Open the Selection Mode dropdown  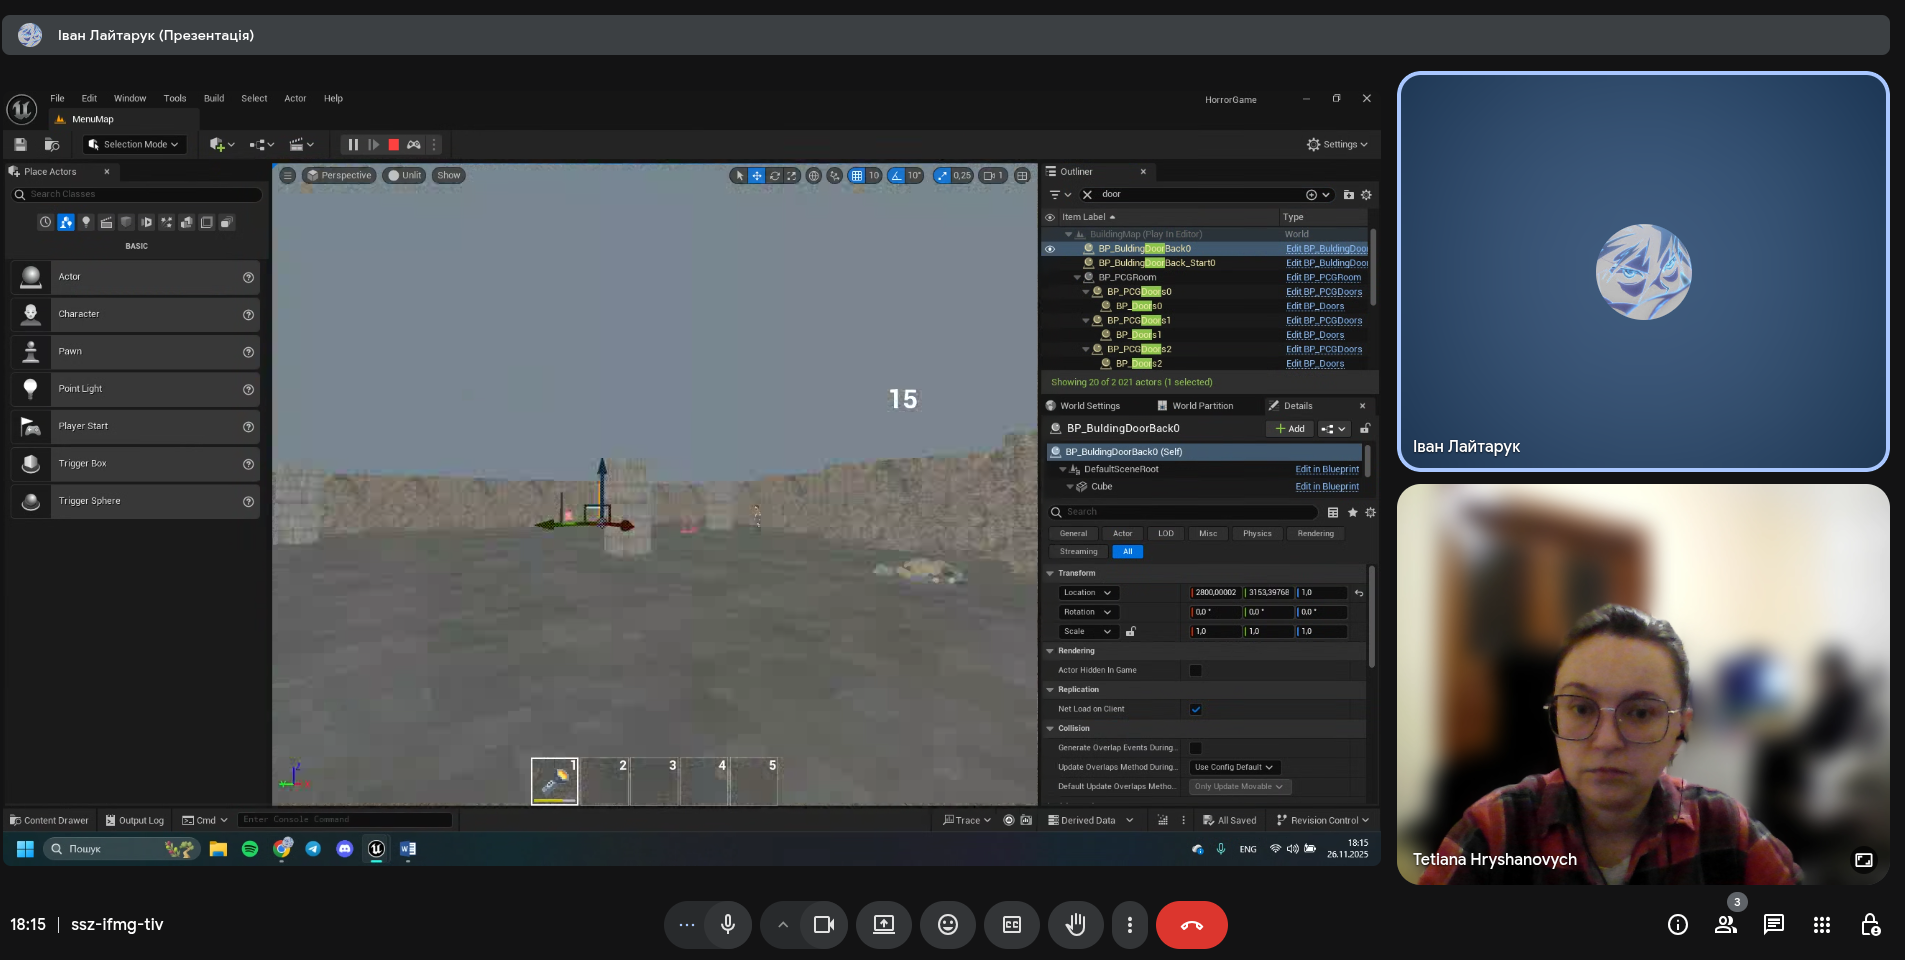pyautogui.click(x=135, y=145)
